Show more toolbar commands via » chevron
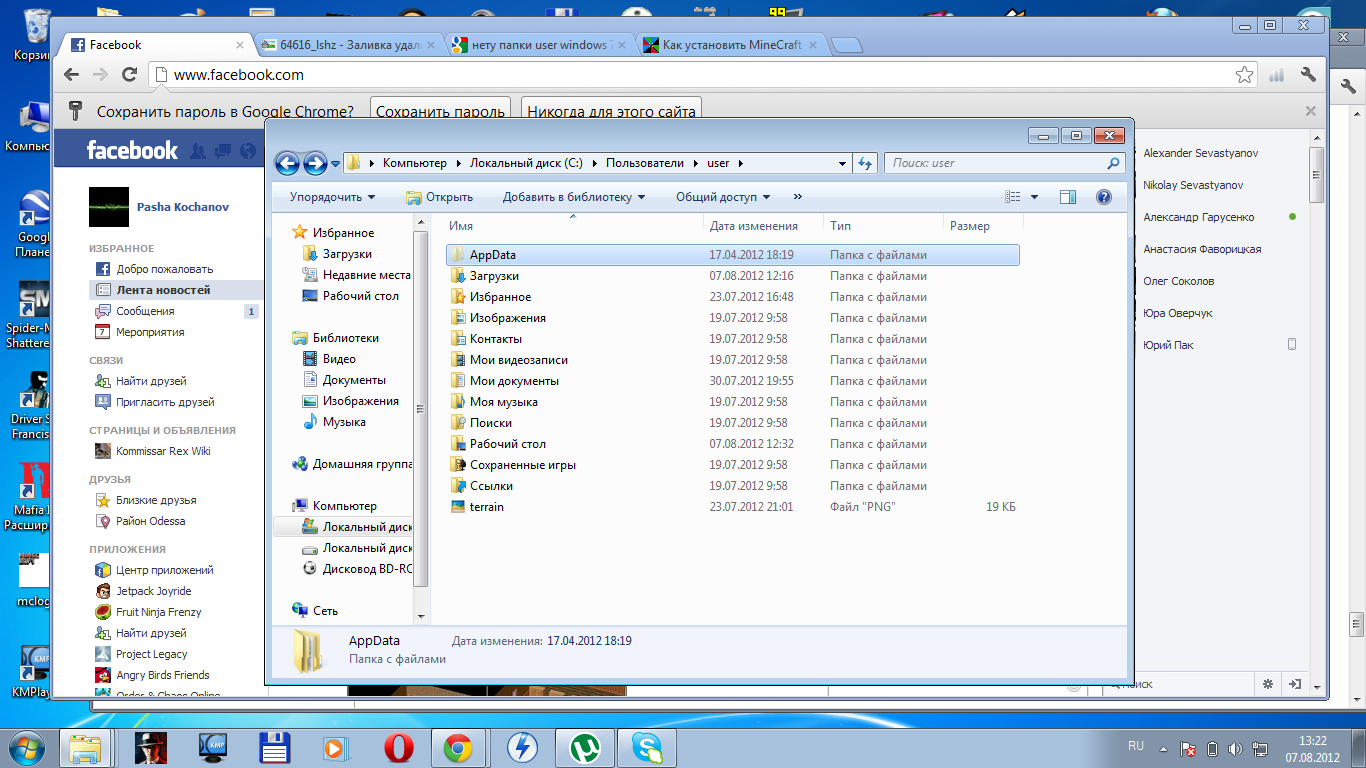Image resolution: width=1366 pixels, height=768 pixels. click(x=797, y=197)
